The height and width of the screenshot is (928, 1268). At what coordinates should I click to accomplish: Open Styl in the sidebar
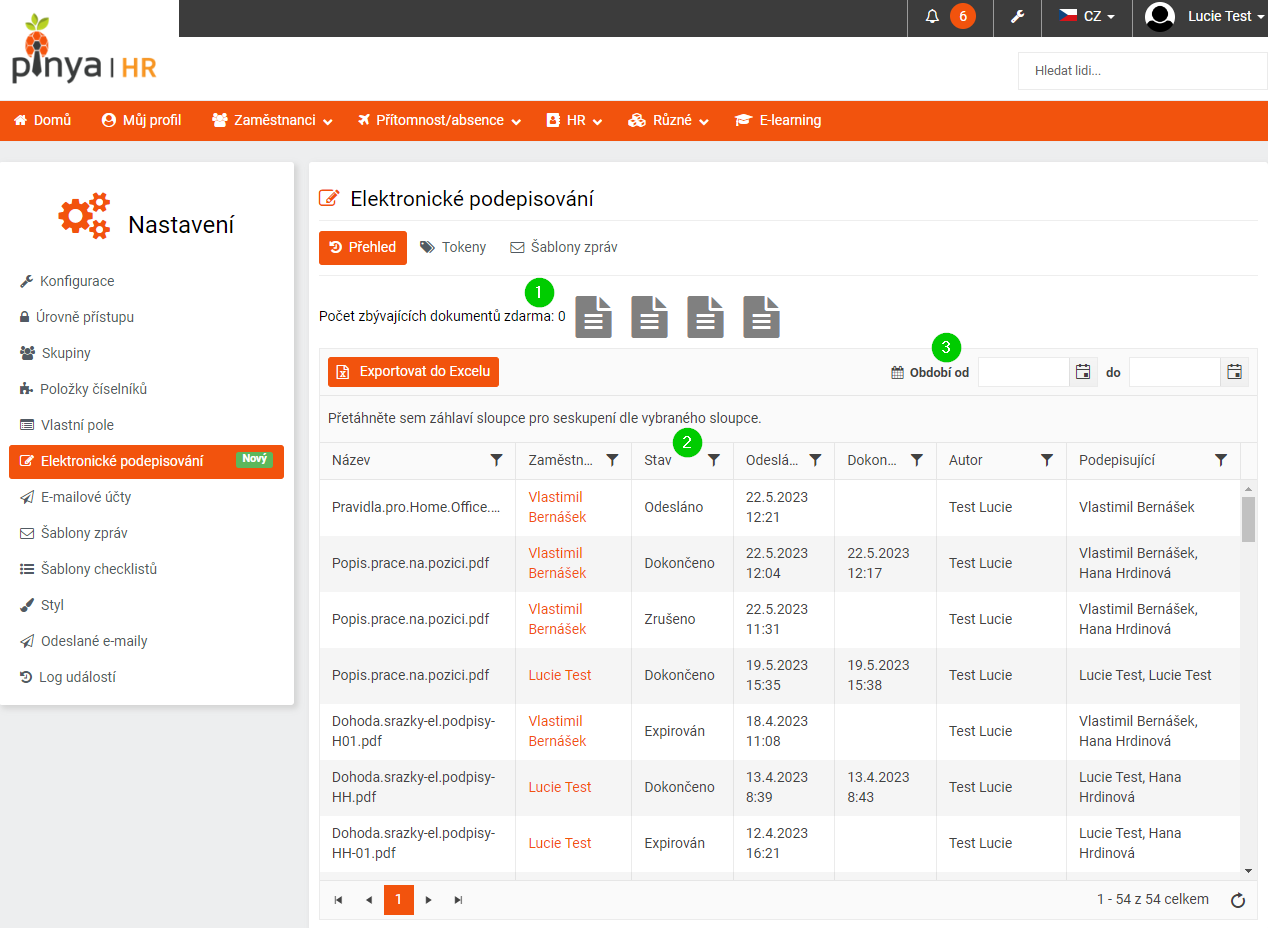pos(42,605)
